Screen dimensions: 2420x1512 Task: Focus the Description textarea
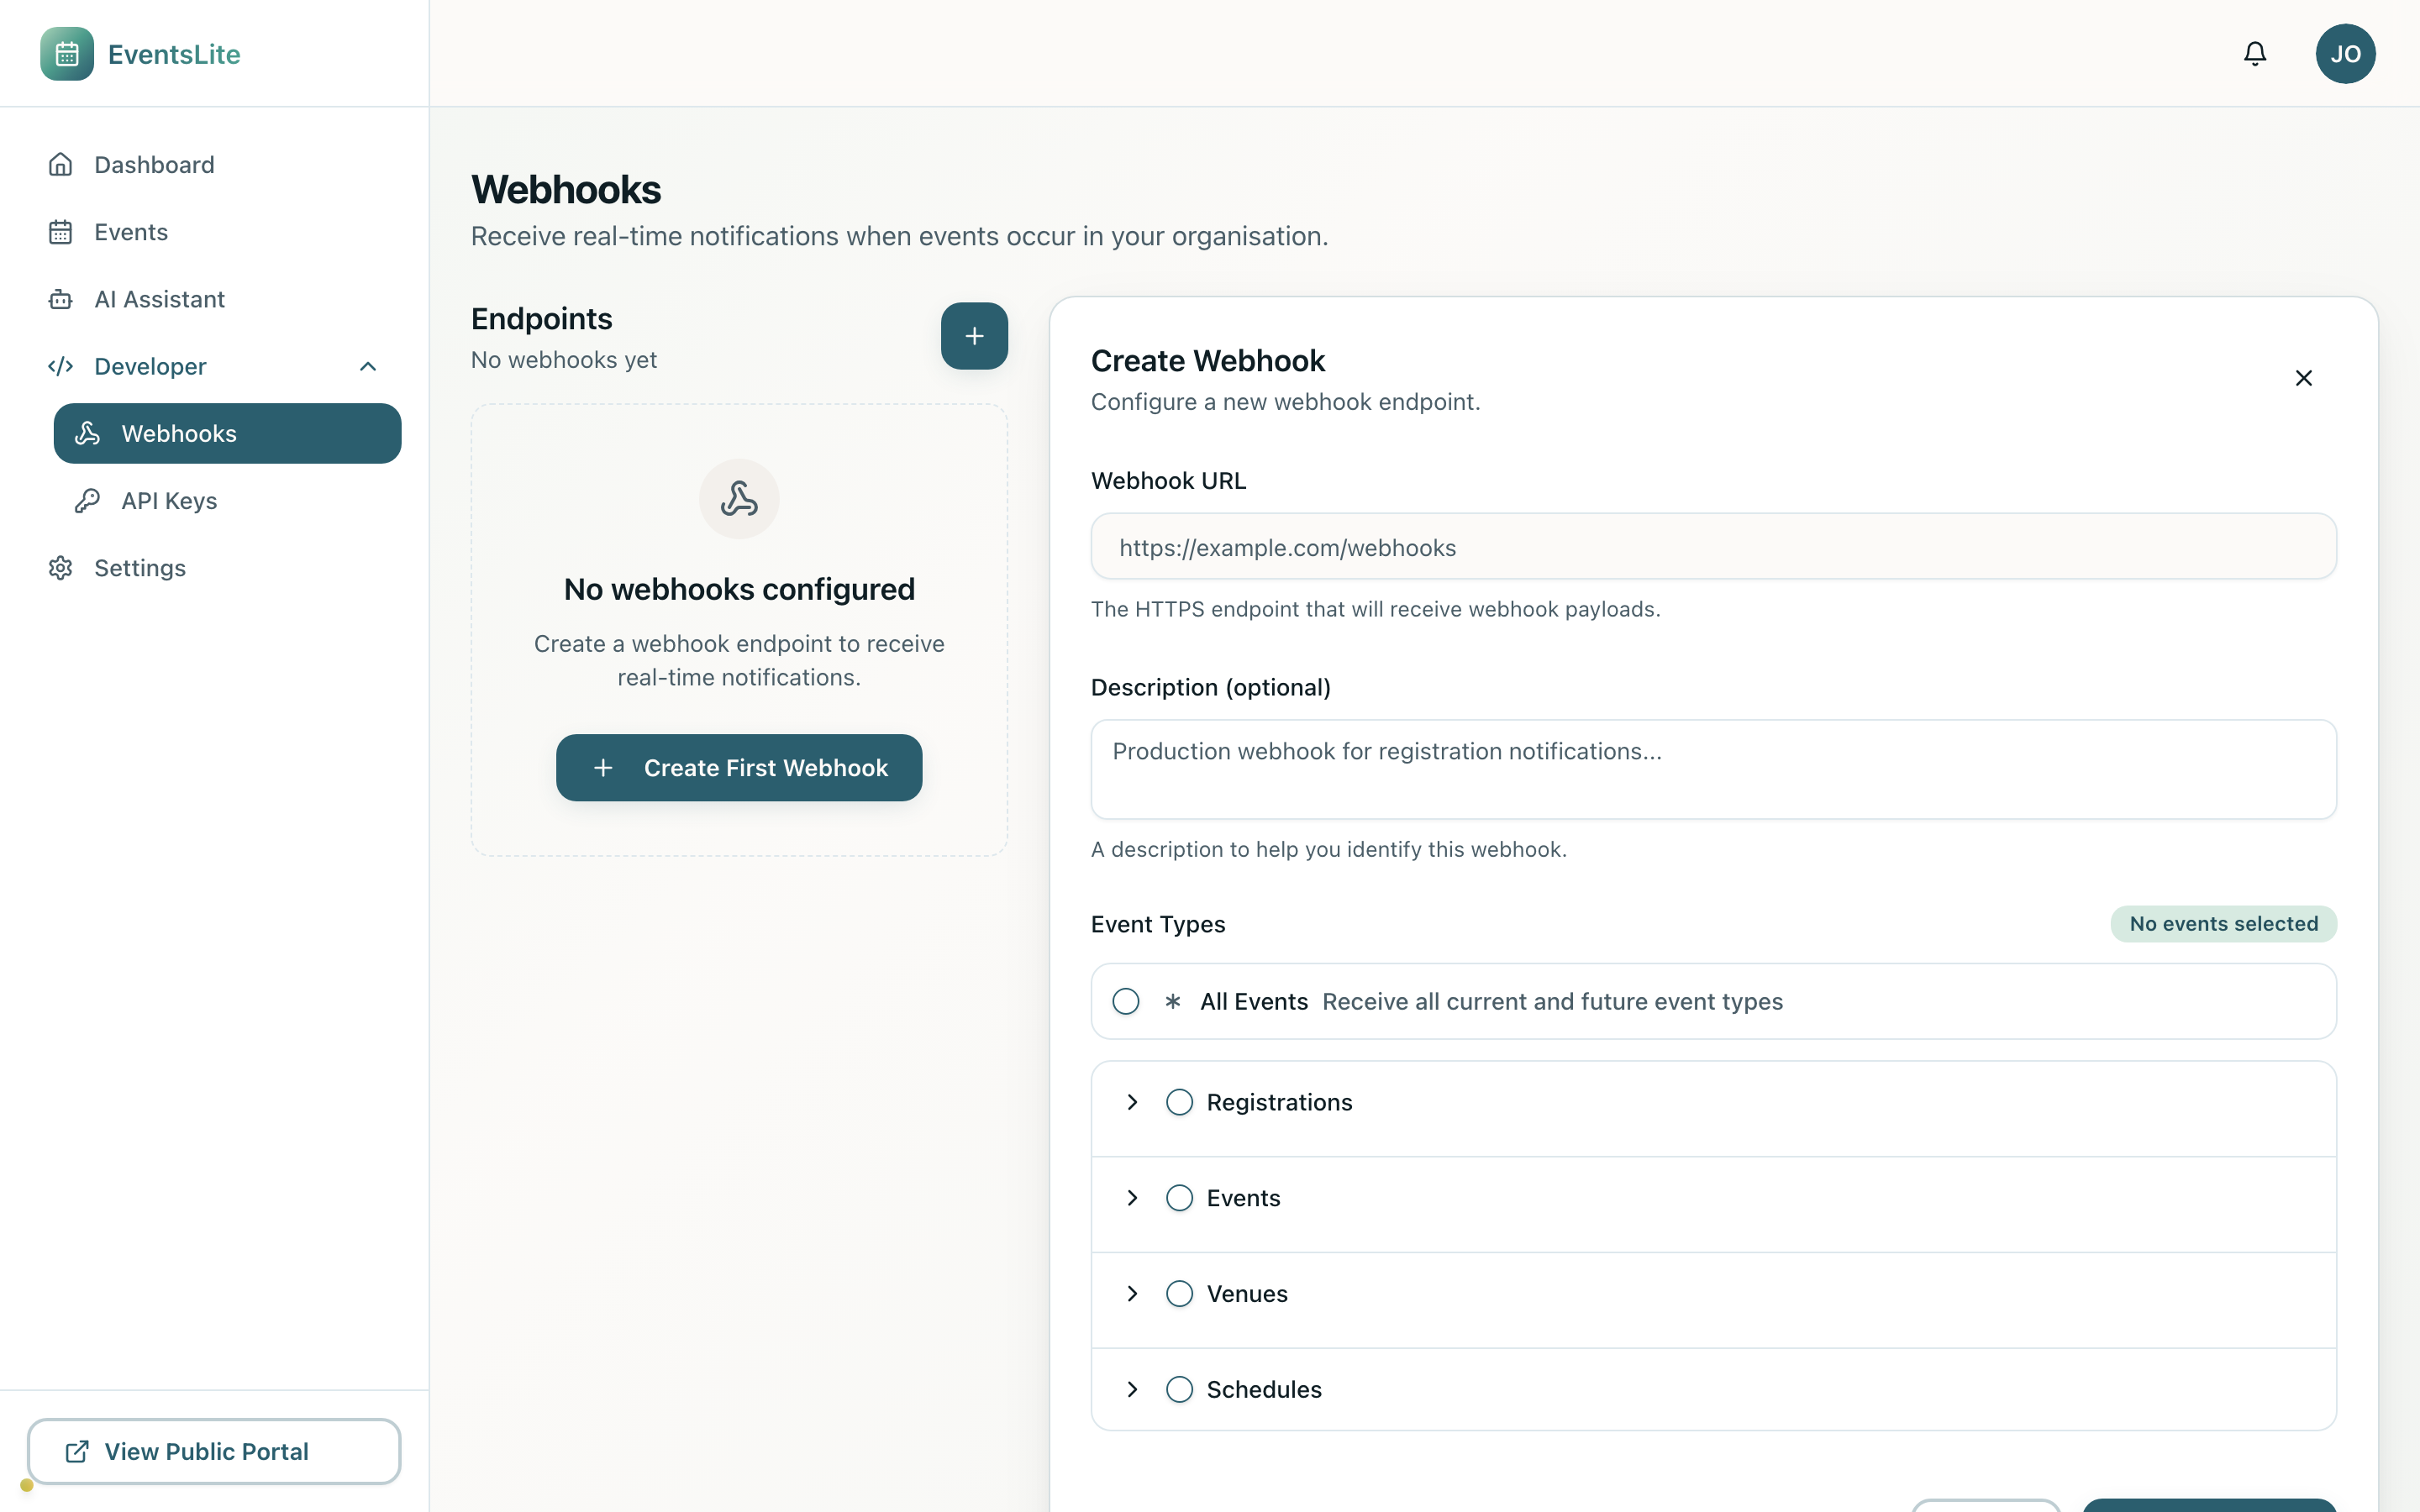[x=1713, y=769]
